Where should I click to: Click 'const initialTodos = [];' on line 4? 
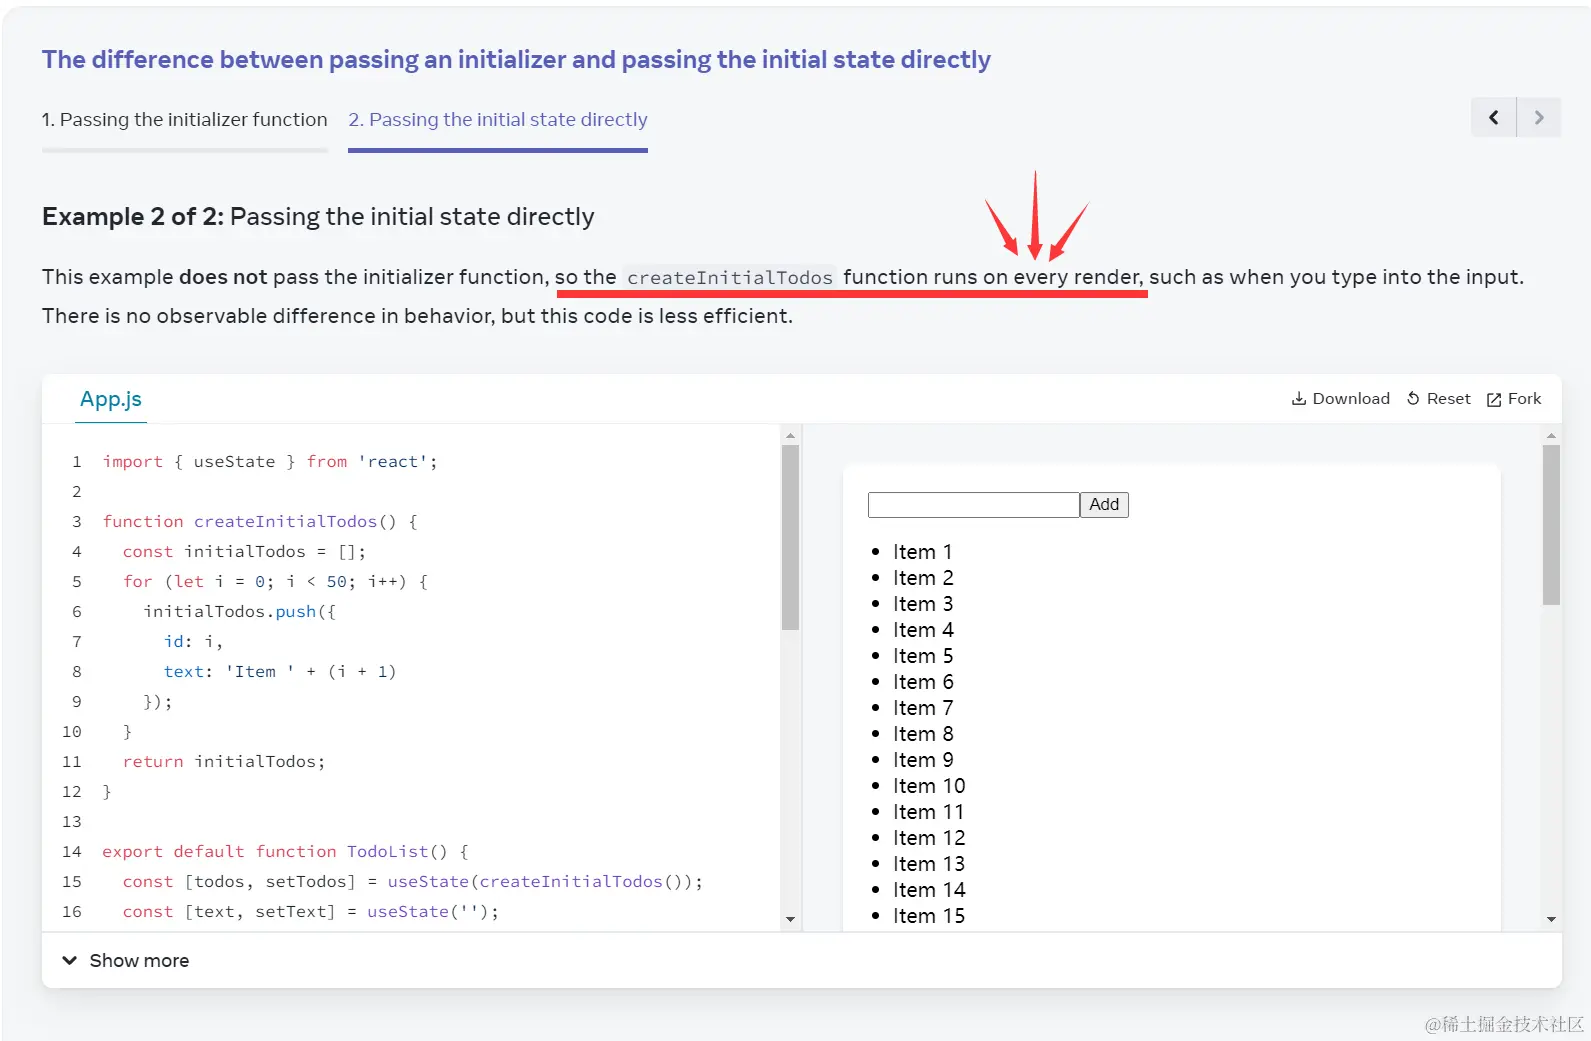point(244,552)
